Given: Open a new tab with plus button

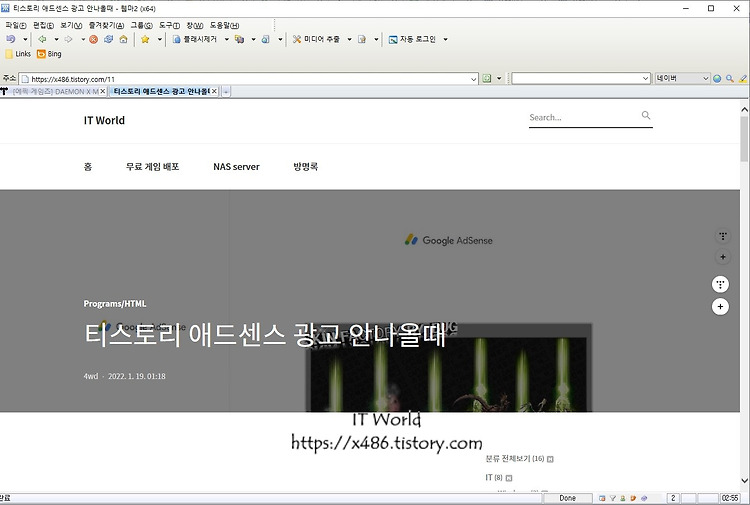Looking at the screenshot, I should [x=226, y=91].
